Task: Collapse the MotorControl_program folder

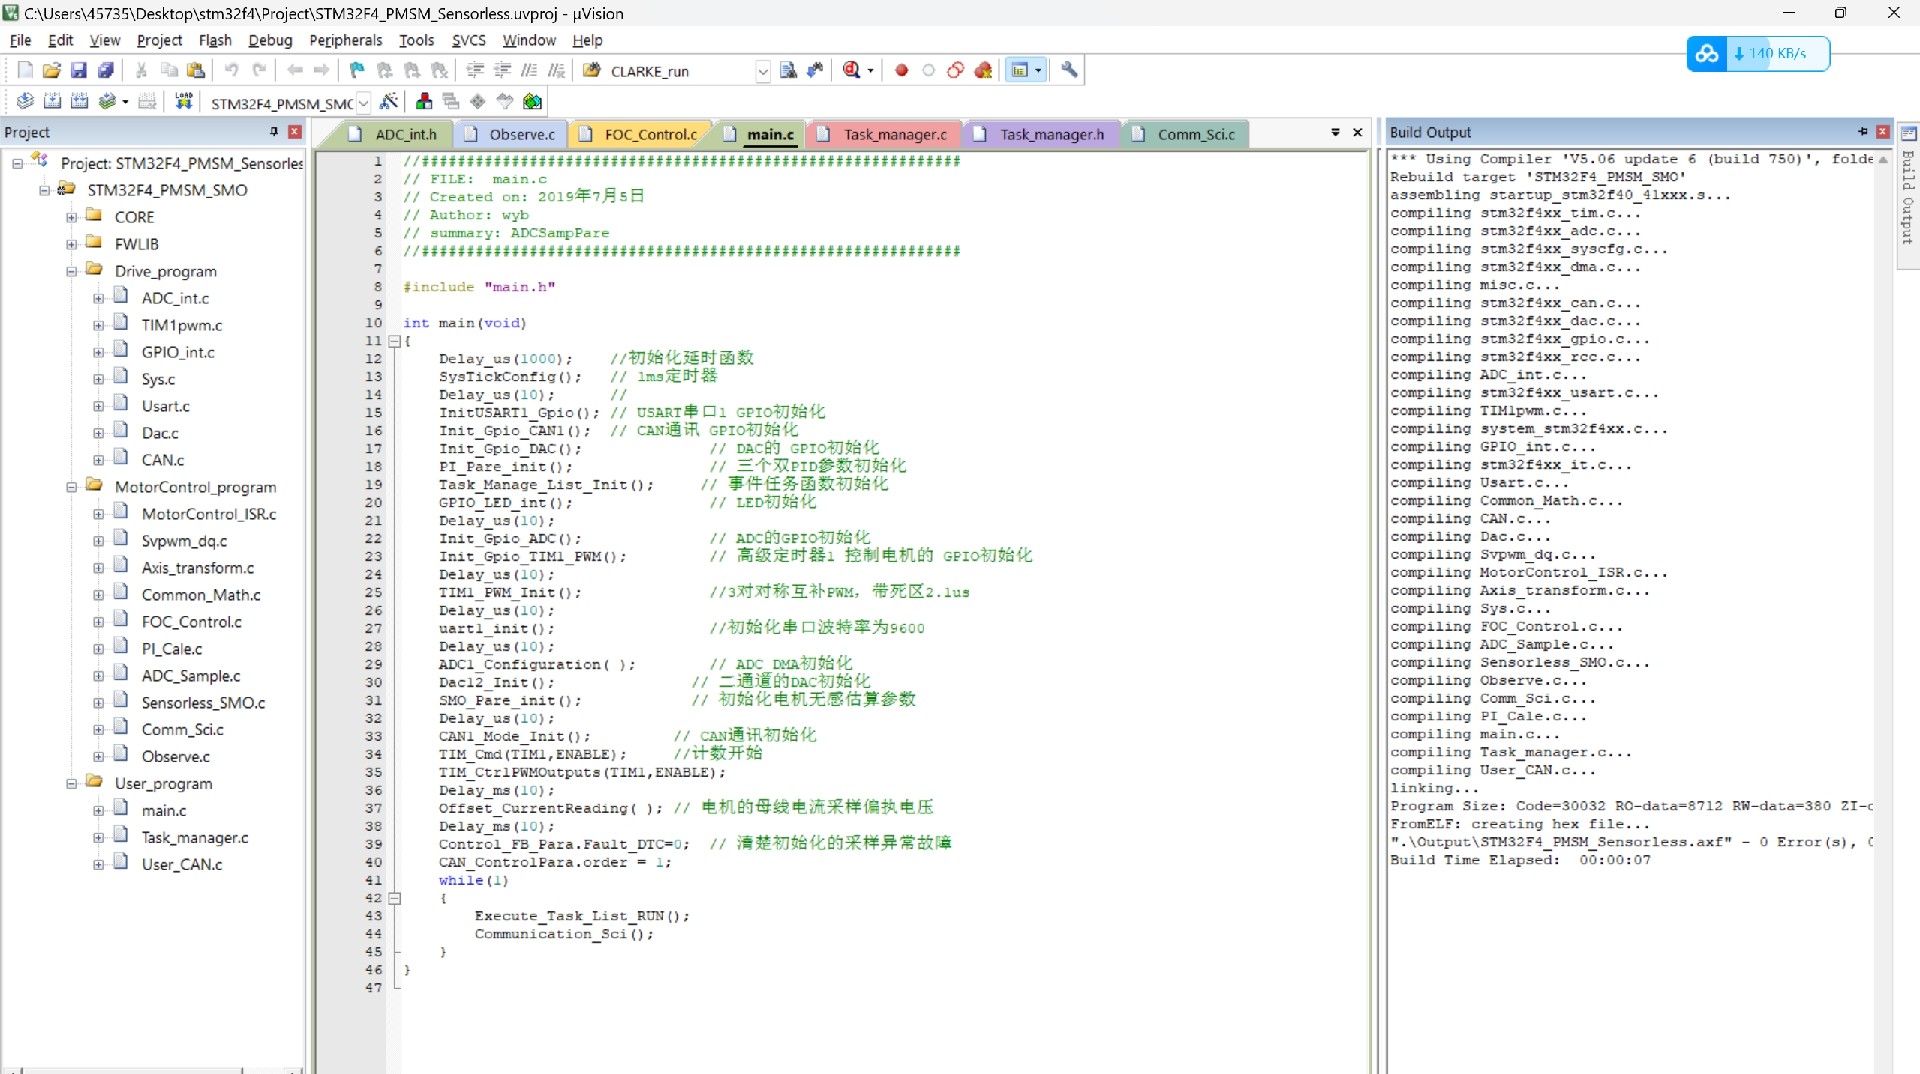Action: (x=72, y=487)
